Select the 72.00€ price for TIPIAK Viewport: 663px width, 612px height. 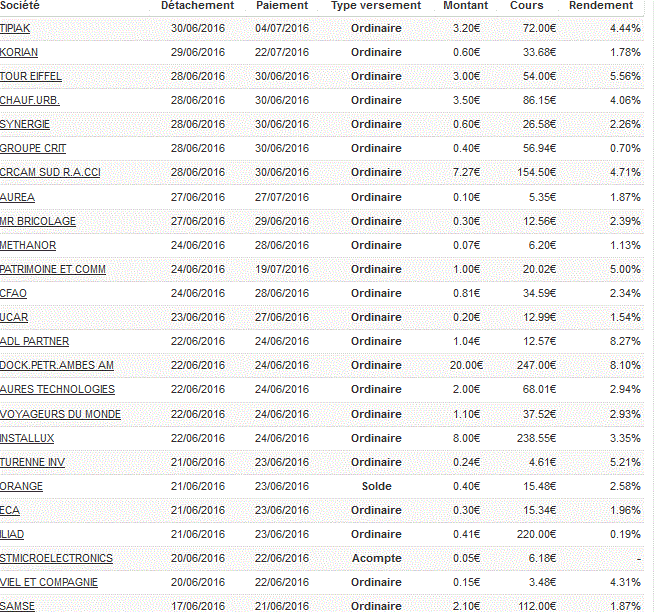(540, 28)
